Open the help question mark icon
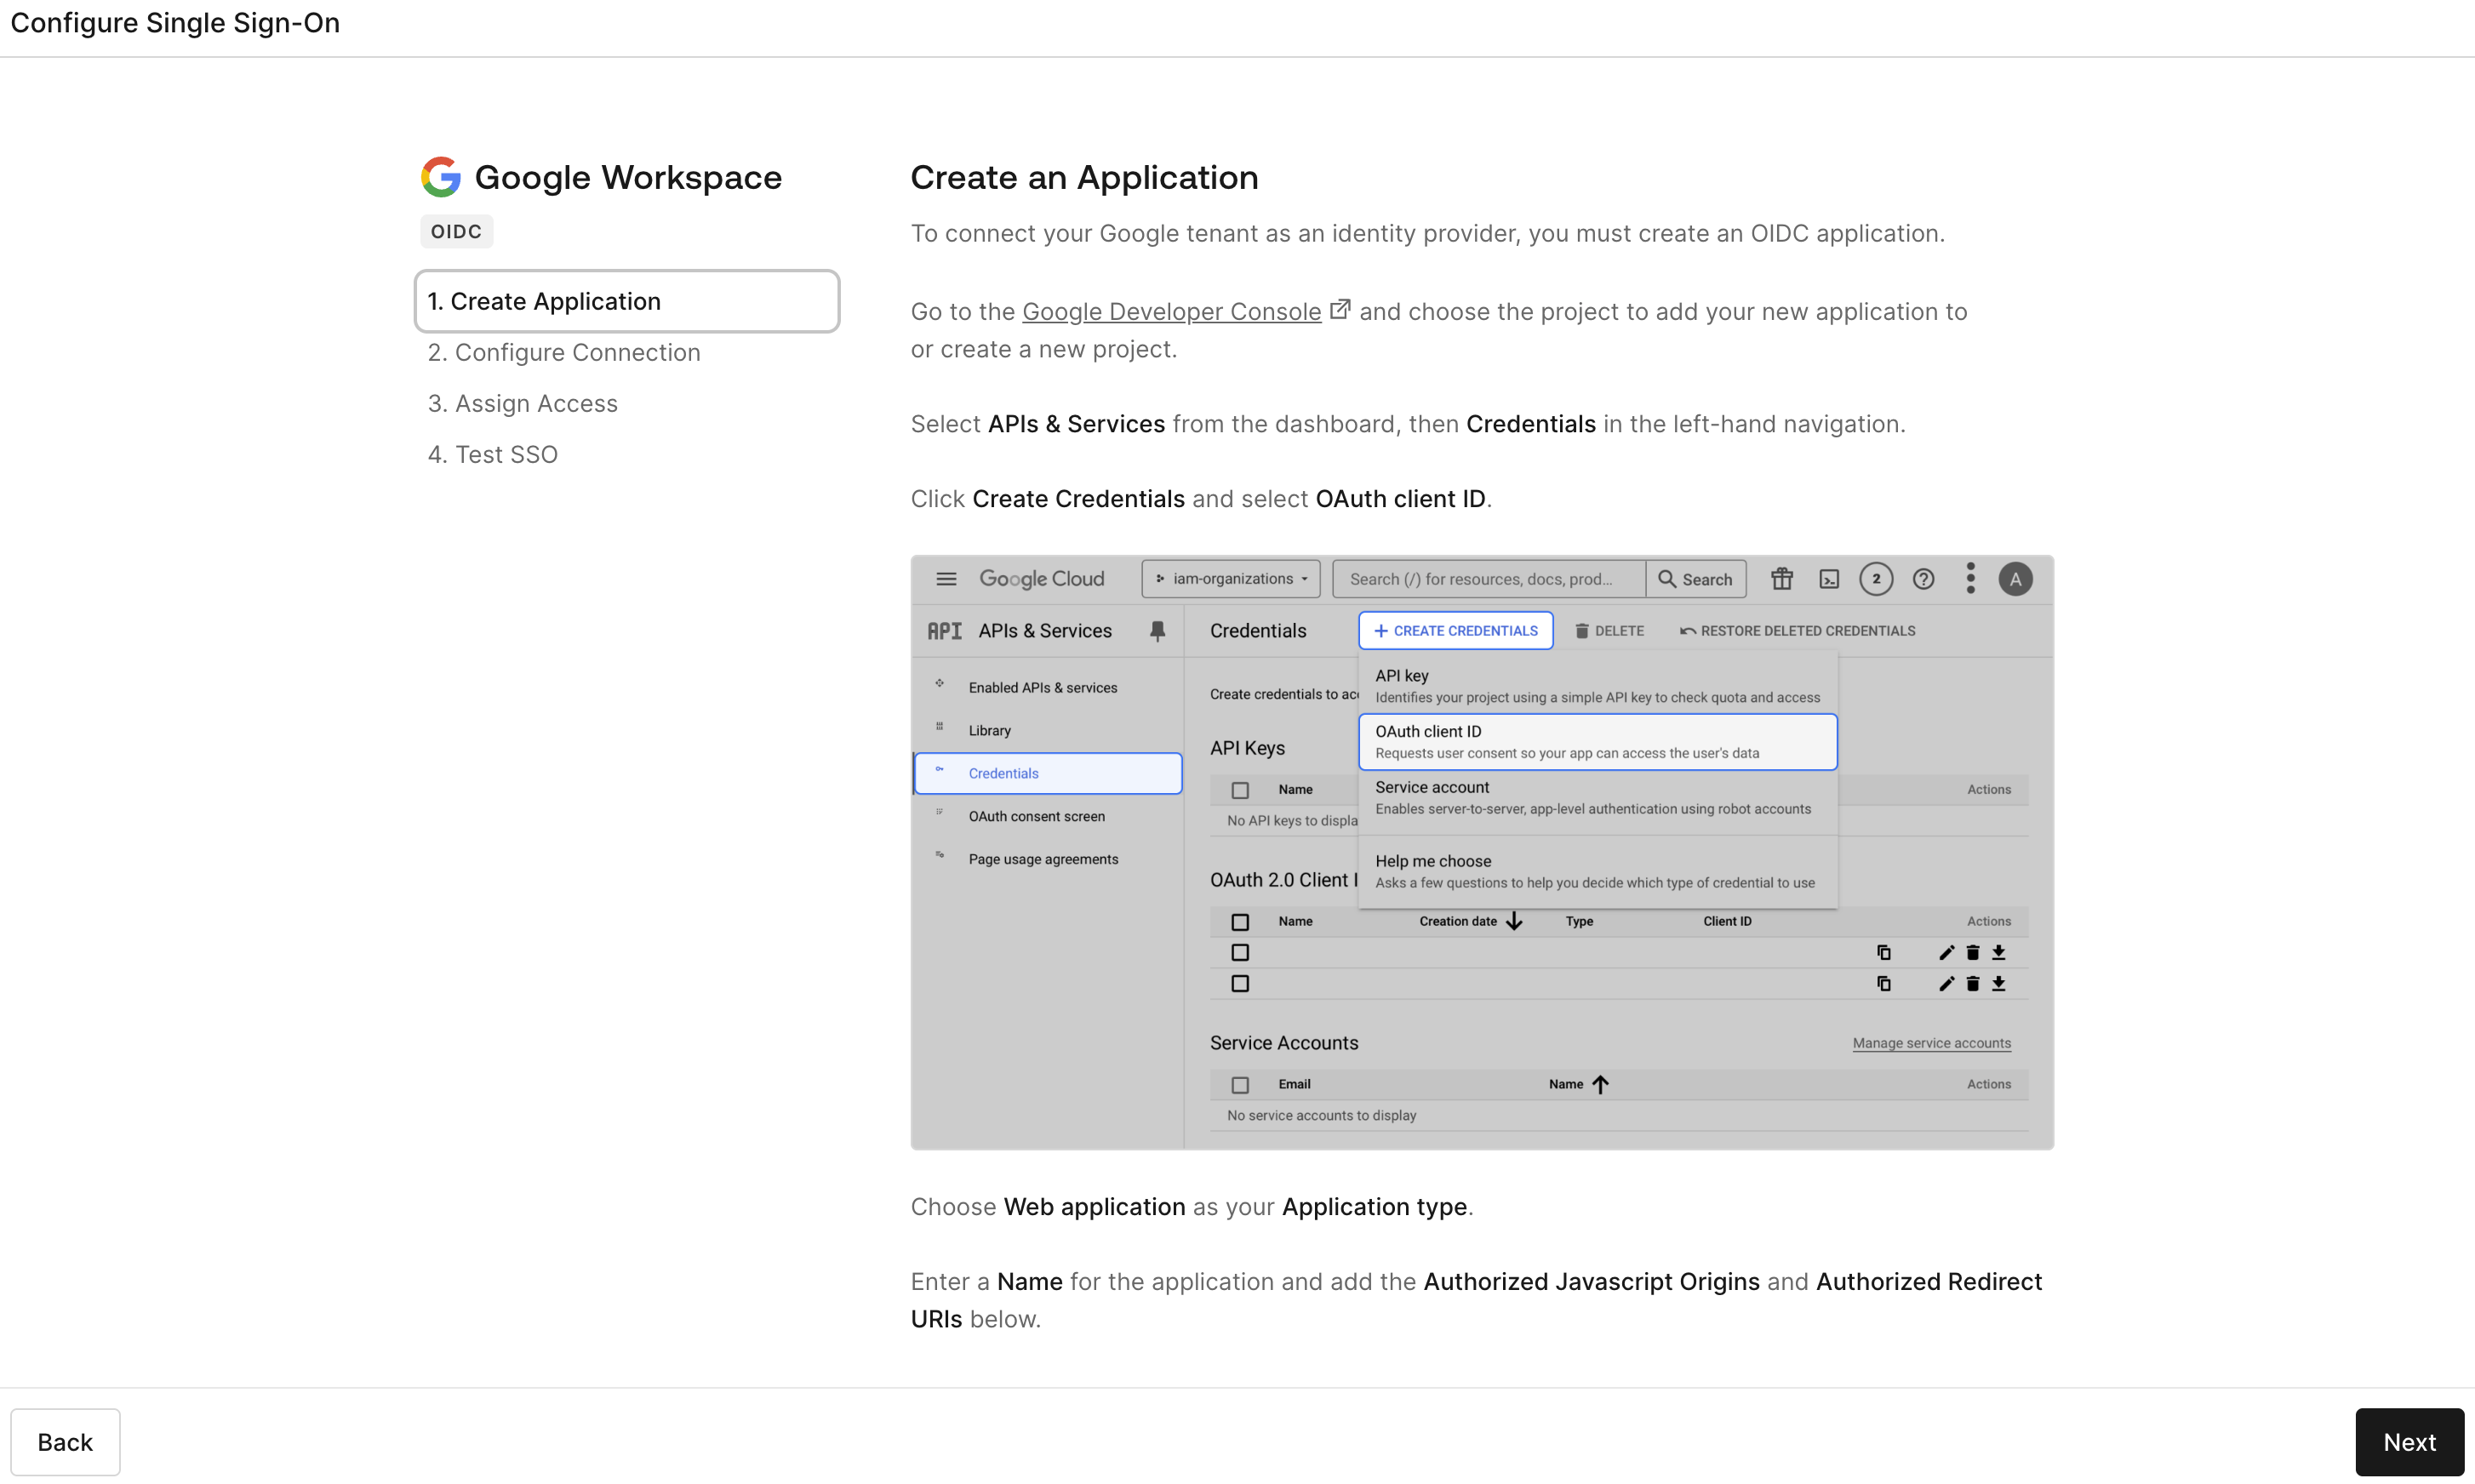 [x=1923, y=579]
